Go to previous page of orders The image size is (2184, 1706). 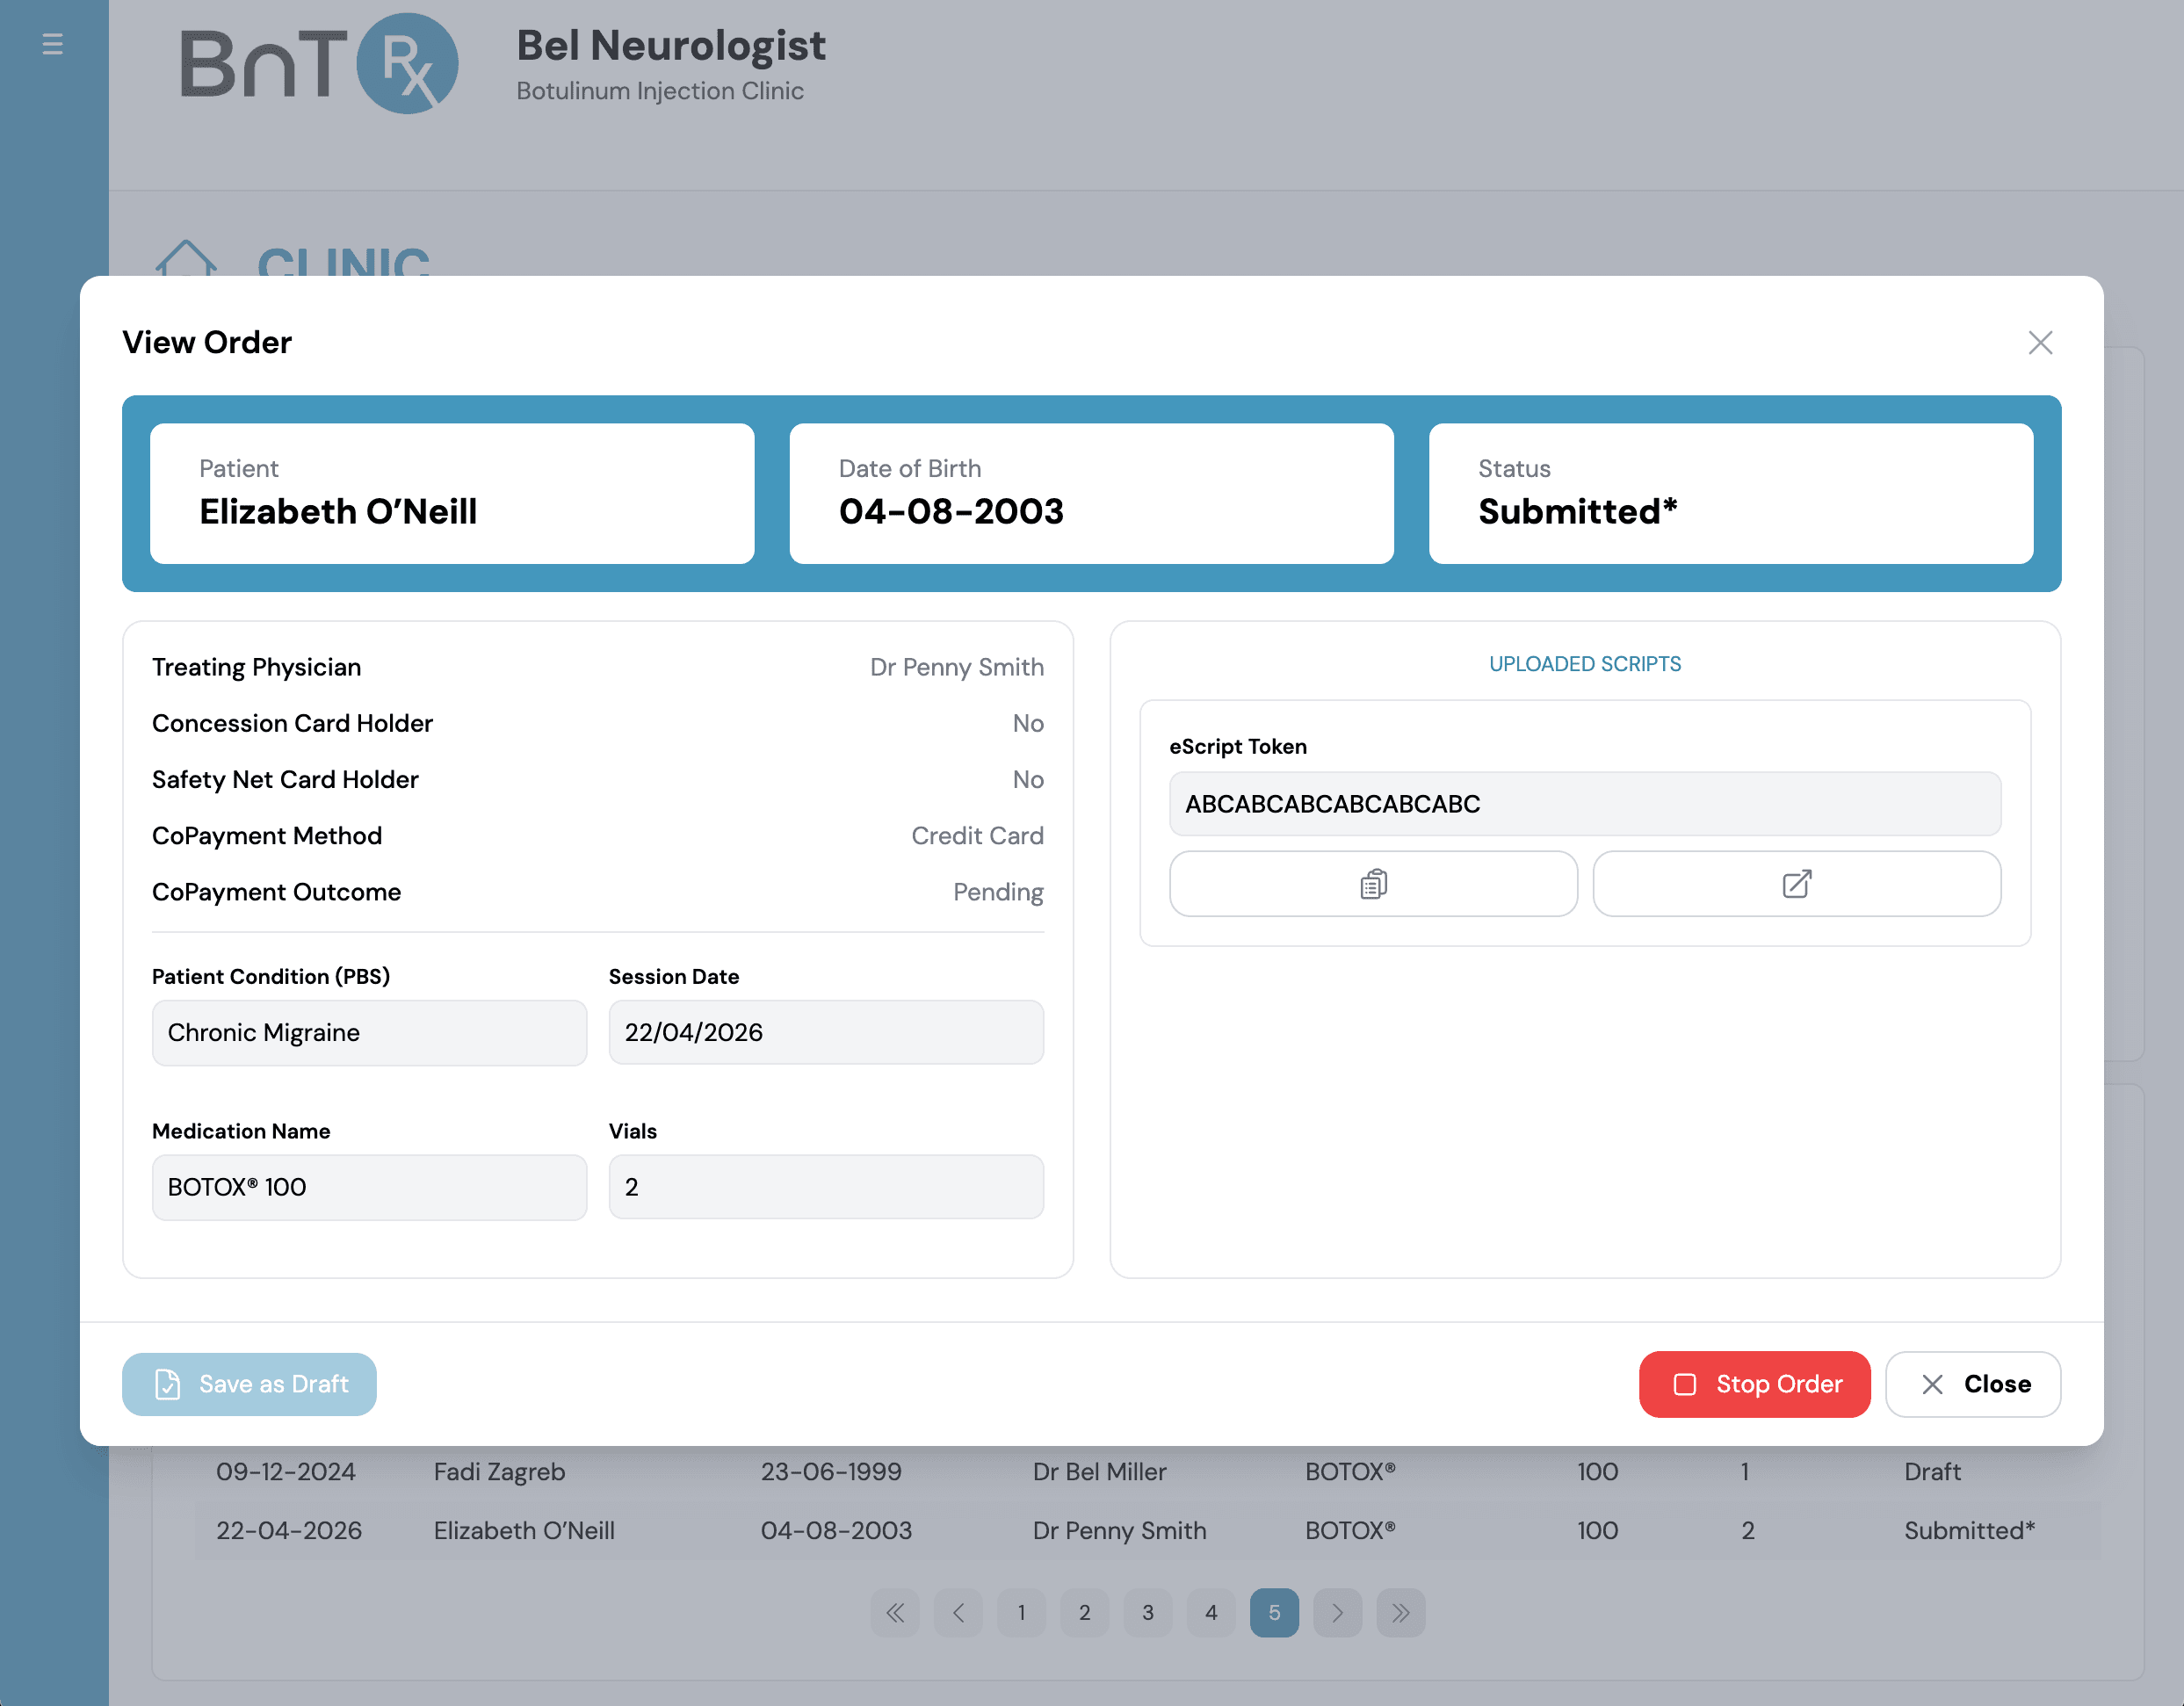pos(958,1612)
